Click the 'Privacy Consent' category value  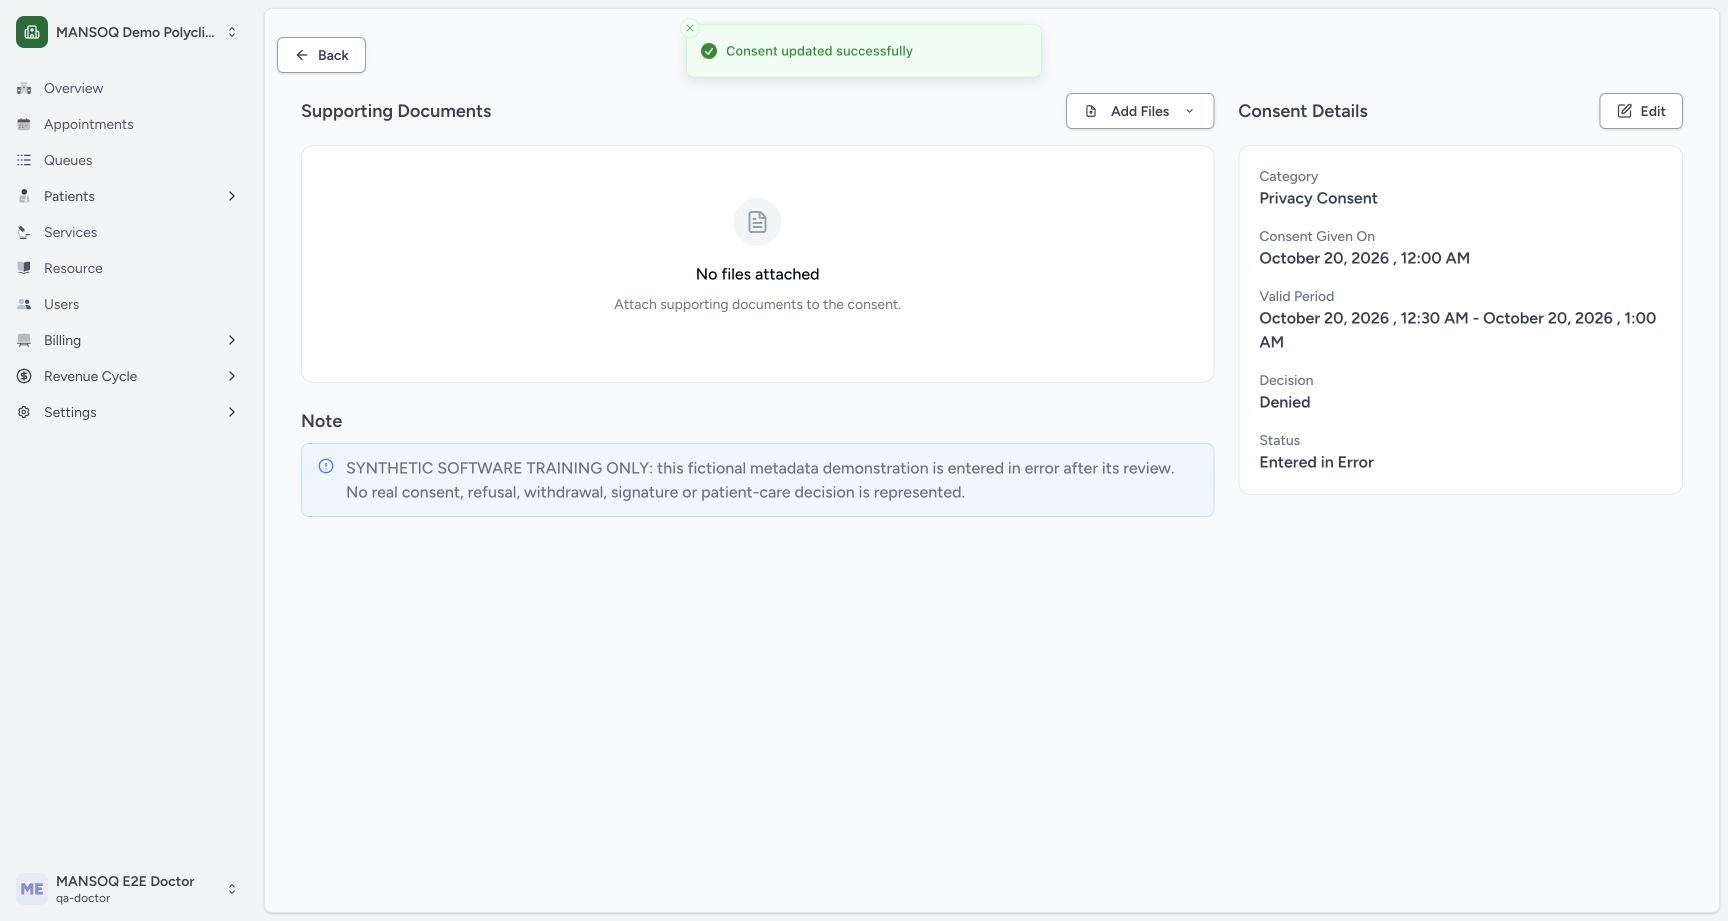(1318, 198)
